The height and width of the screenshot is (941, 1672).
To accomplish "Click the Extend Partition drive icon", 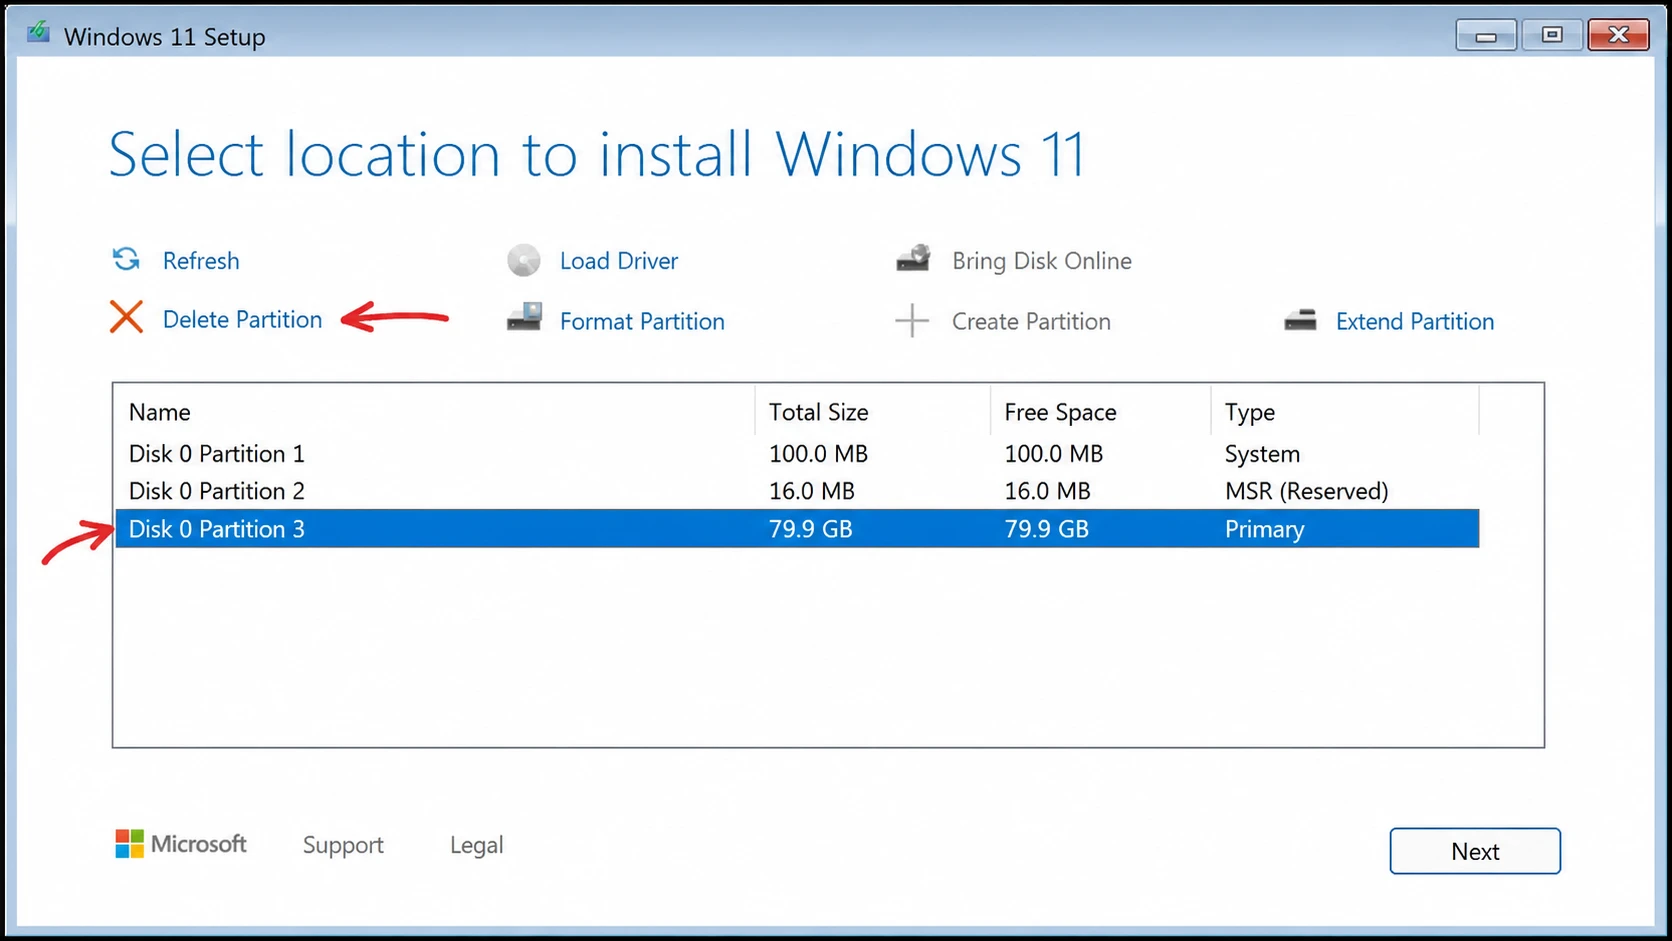I will 1300,320.
